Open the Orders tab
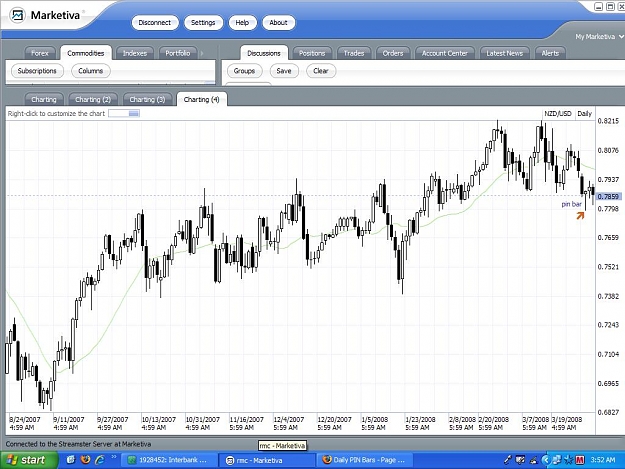 (x=393, y=53)
